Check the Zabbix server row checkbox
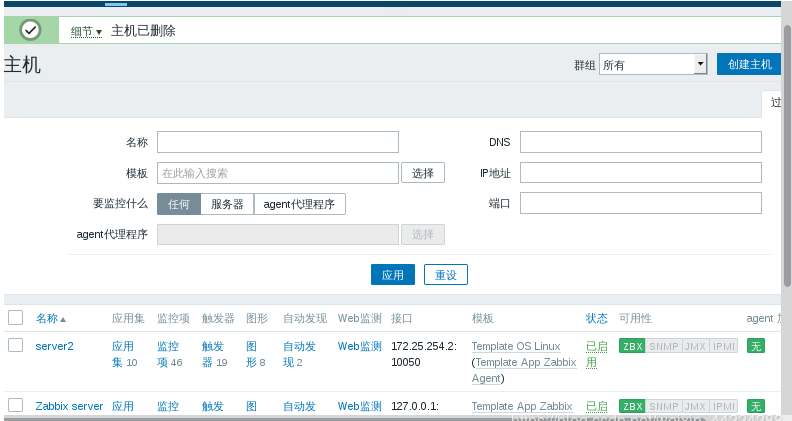This screenshot has width=792, height=421. (x=16, y=405)
